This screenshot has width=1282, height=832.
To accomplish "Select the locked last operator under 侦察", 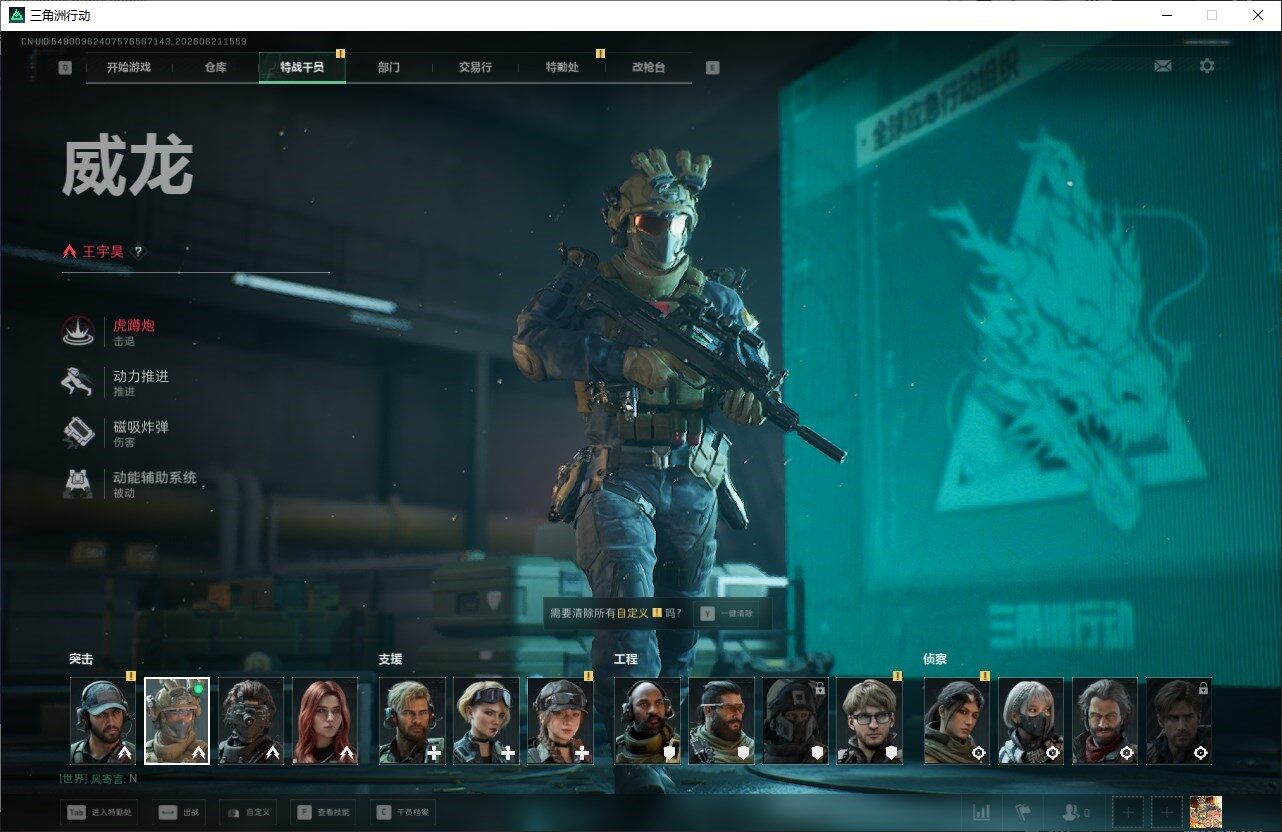I will [1179, 721].
